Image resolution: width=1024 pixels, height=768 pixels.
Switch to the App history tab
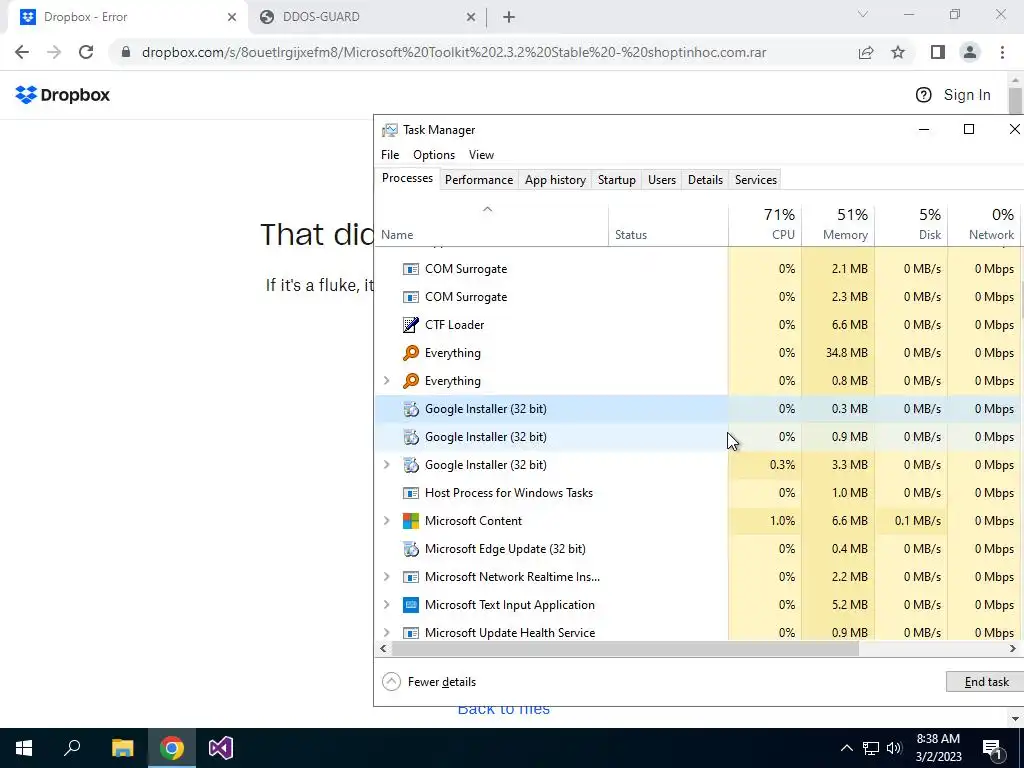click(x=555, y=180)
